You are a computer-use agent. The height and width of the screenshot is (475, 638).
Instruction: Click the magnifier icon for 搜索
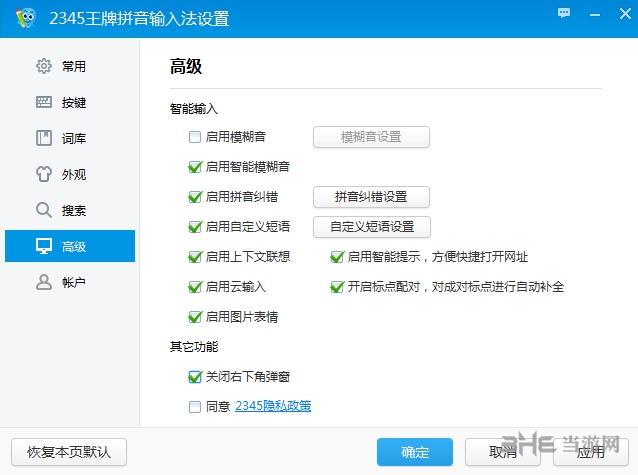(x=44, y=210)
